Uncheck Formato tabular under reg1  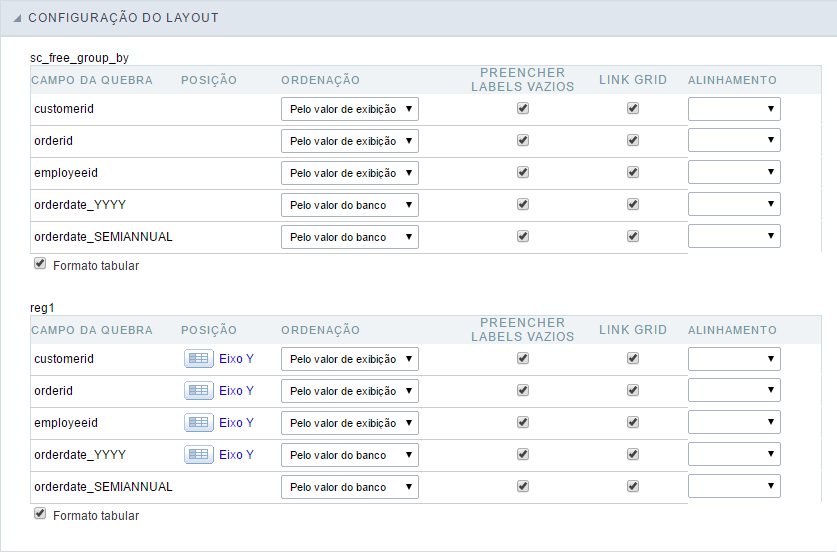point(40,514)
